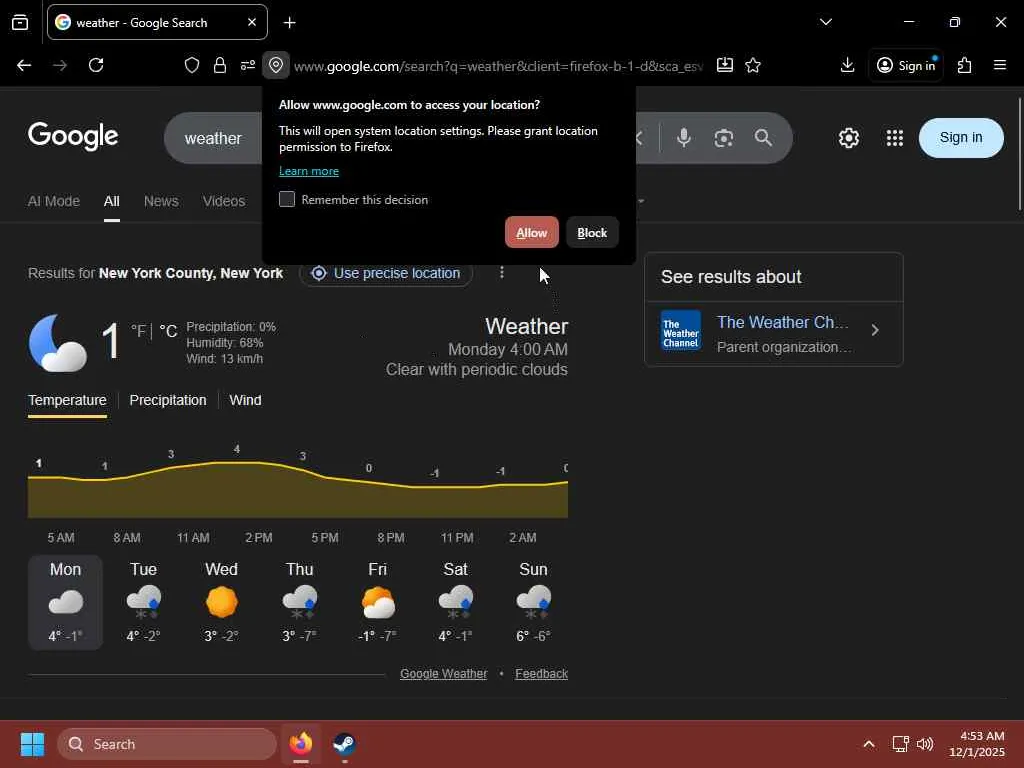
Task: Click the Firefox account Sign in button
Action: (906, 65)
